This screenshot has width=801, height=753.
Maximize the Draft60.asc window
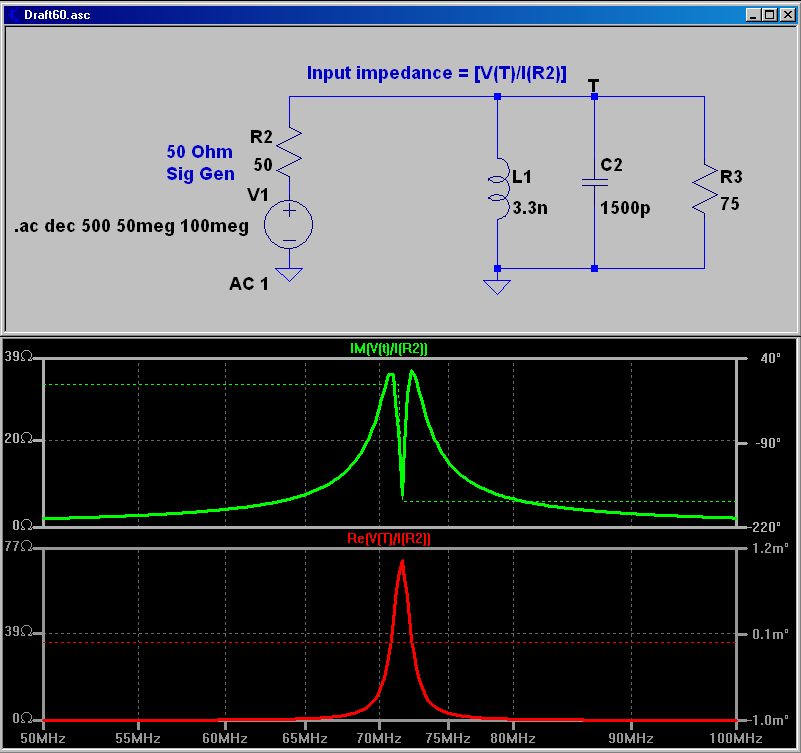click(x=769, y=15)
